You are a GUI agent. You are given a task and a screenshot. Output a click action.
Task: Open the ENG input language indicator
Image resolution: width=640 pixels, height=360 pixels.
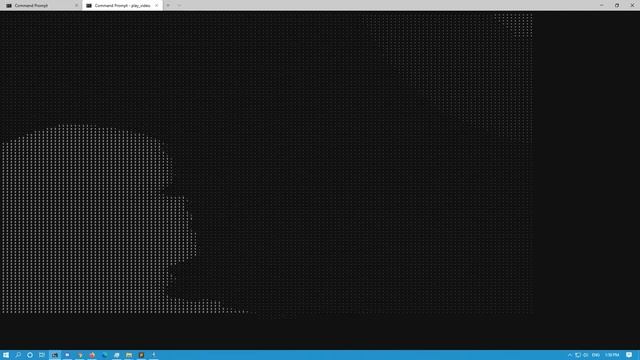coord(596,355)
